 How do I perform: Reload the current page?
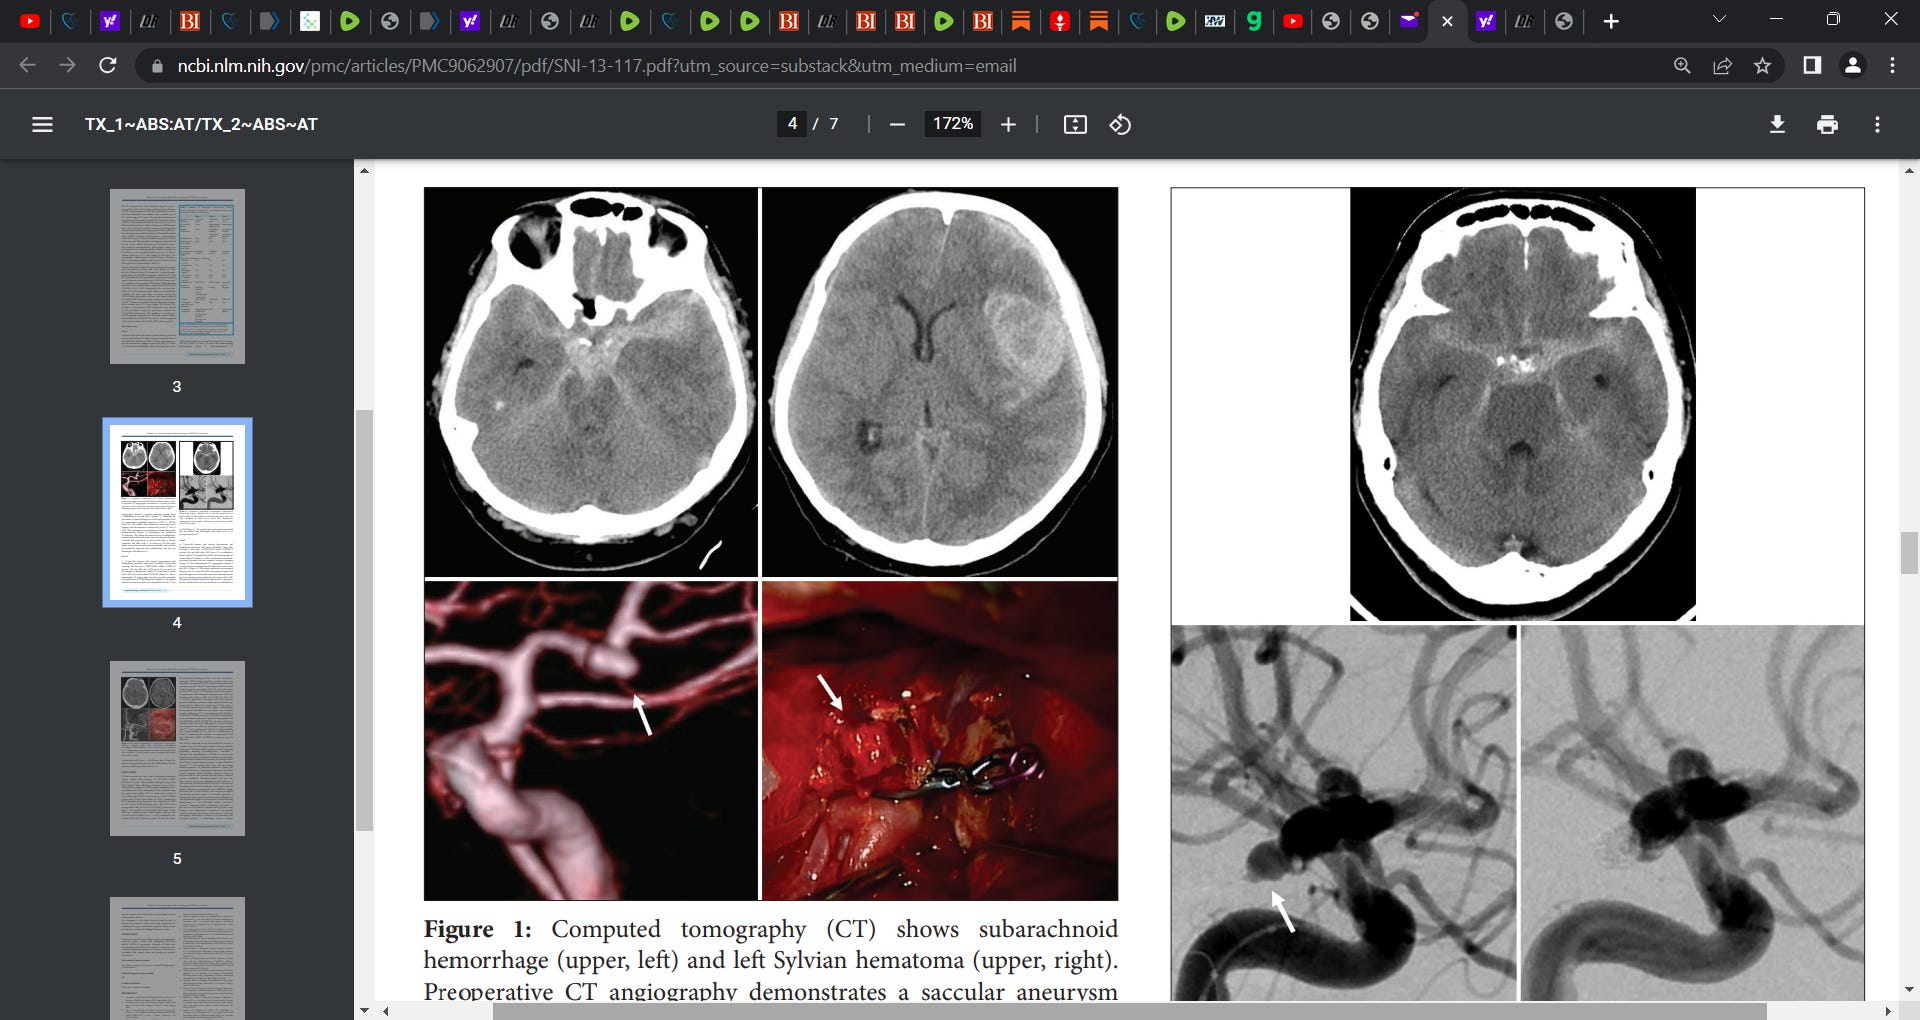click(108, 65)
